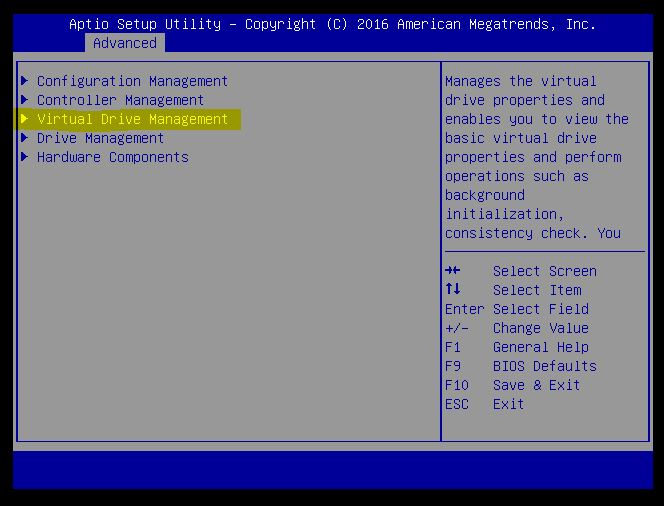
Task: Click the 'Select Field' help text
Action: pos(541,309)
